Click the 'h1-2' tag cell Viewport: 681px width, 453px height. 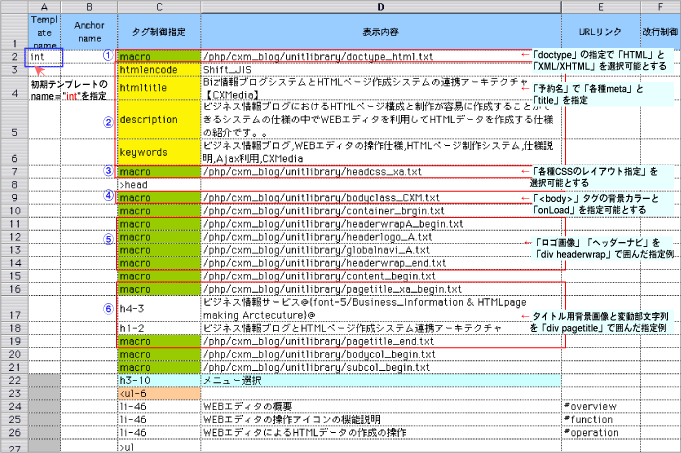point(159,328)
